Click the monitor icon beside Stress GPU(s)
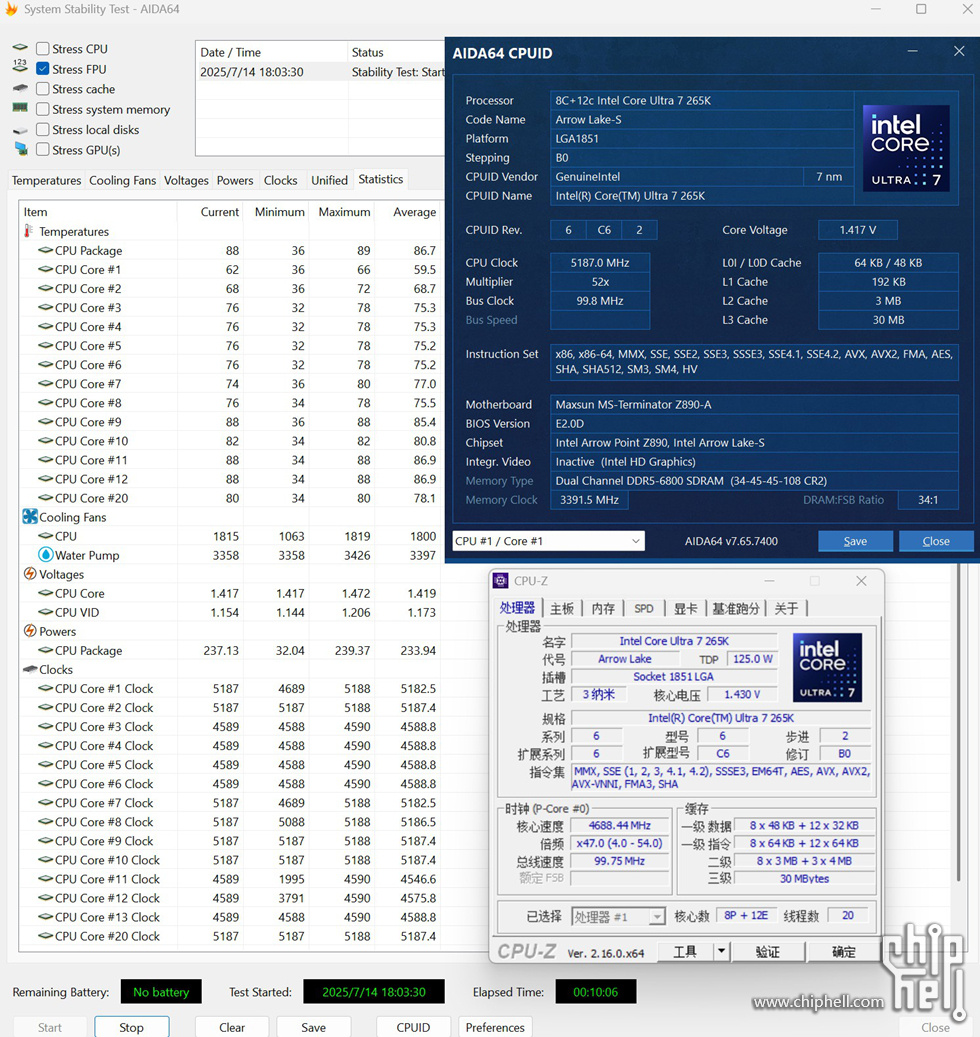Viewport: 980px width, 1037px height. pyautogui.click(x=21, y=149)
